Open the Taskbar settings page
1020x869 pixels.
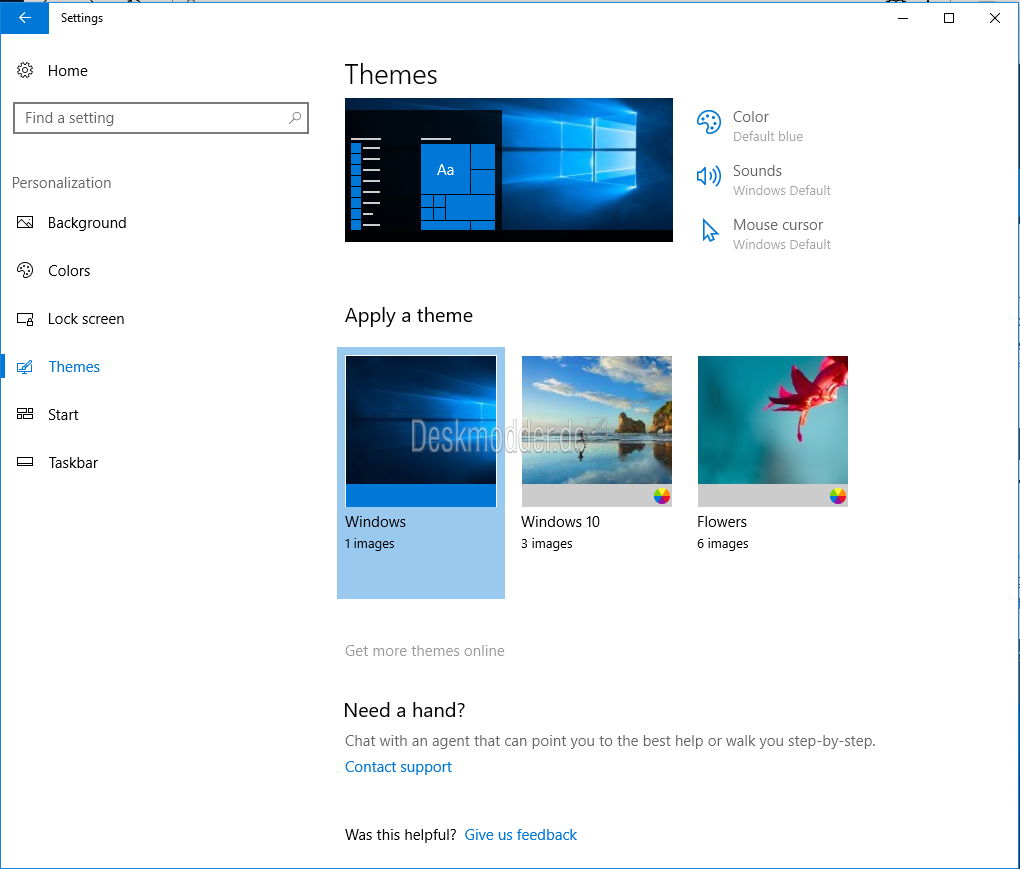coord(73,463)
